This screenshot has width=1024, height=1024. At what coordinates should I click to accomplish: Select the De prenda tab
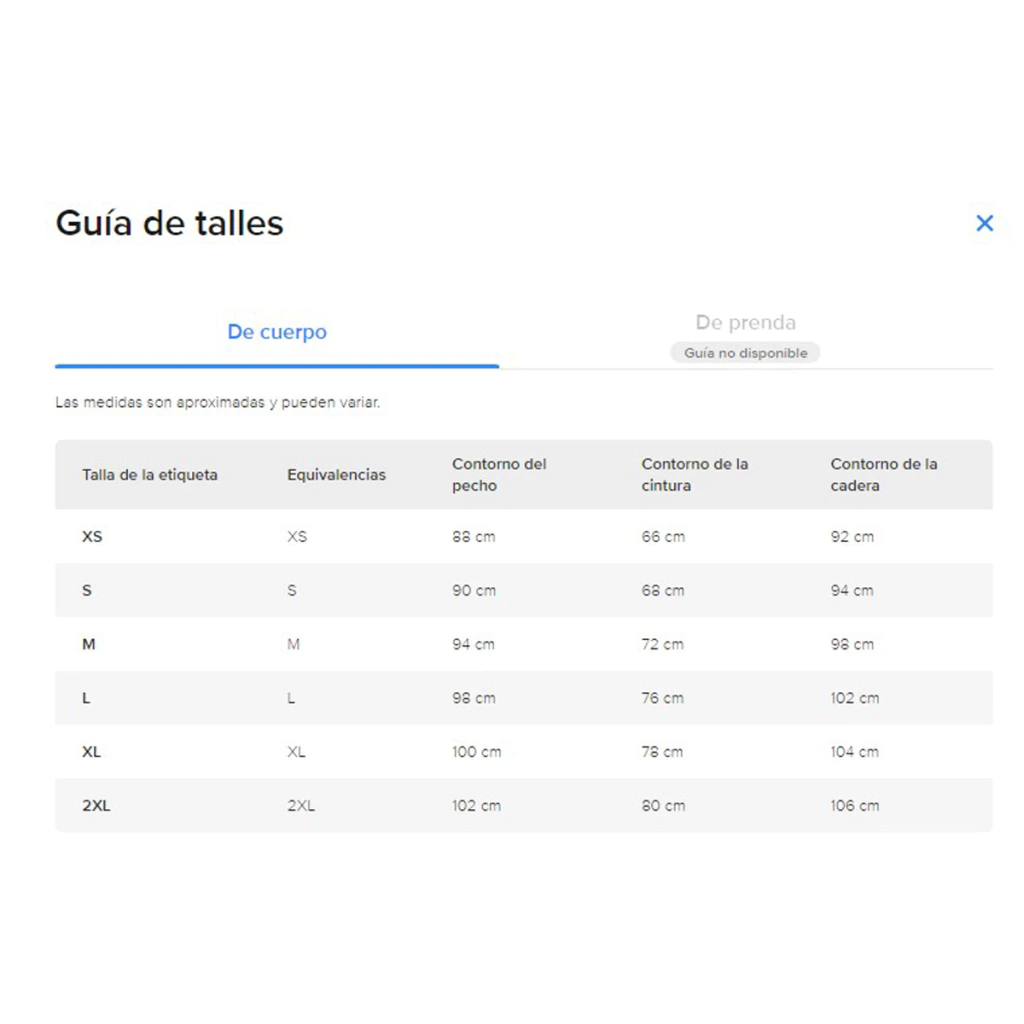(745, 323)
